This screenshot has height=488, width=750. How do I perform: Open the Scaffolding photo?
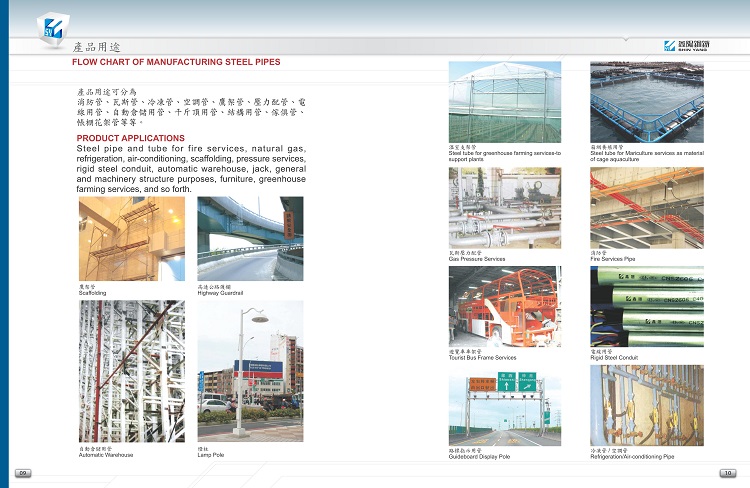point(132,238)
